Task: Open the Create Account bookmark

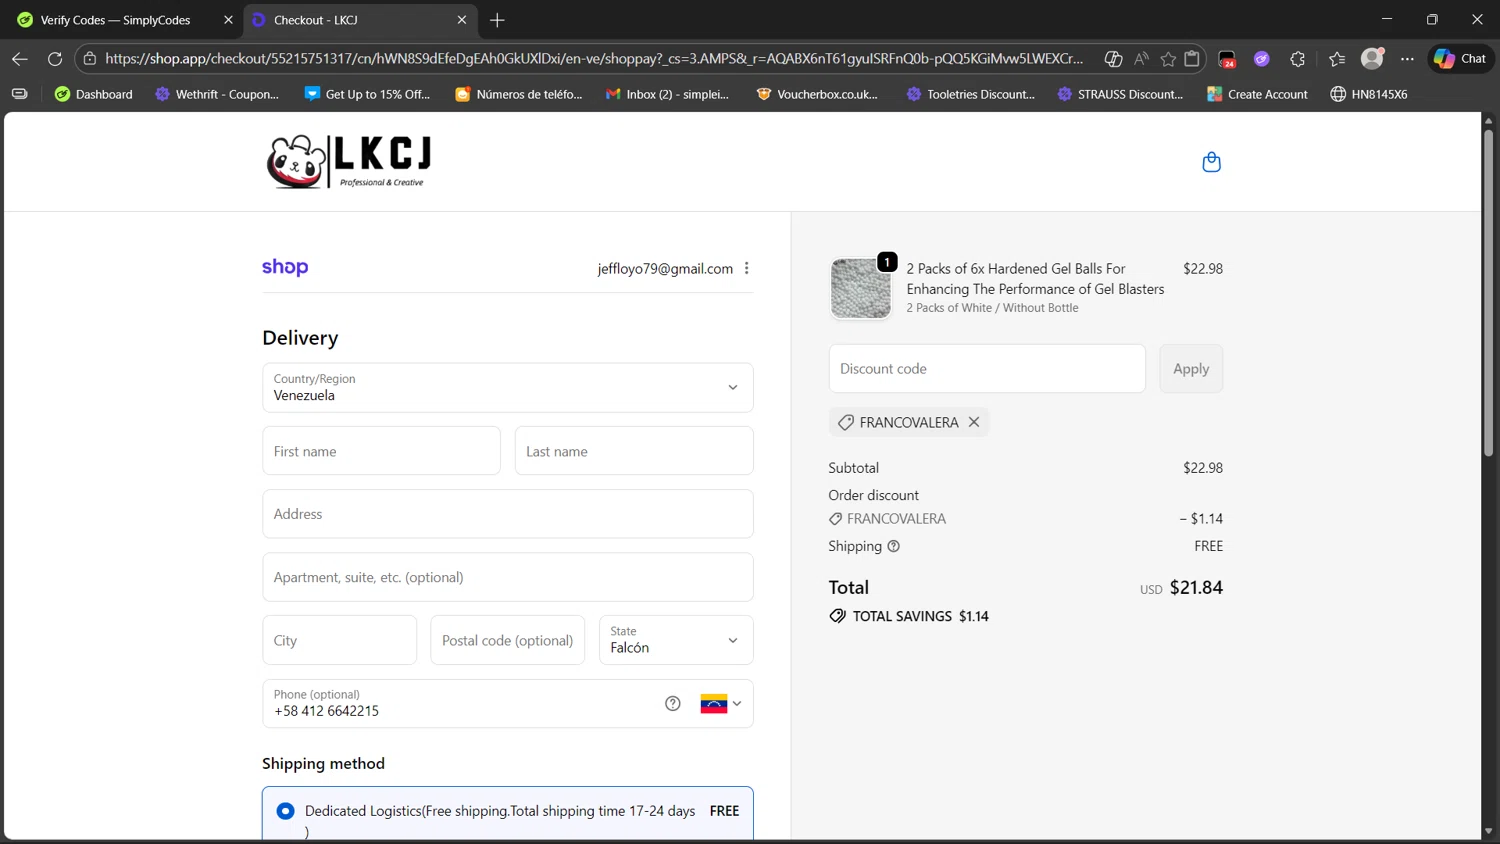Action: [1257, 94]
